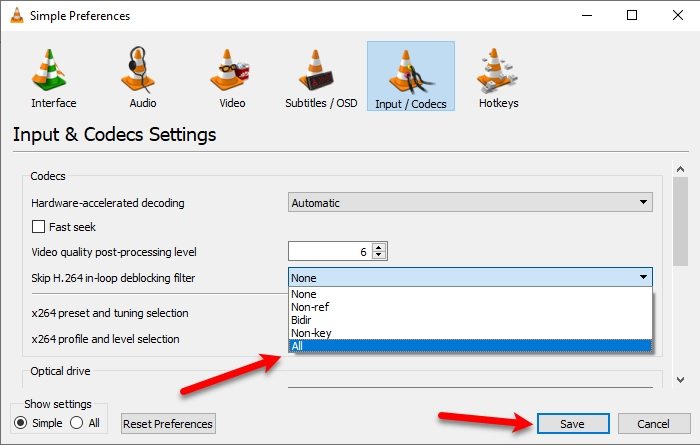Select the Simple show settings radio

click(x=21, y=423)
